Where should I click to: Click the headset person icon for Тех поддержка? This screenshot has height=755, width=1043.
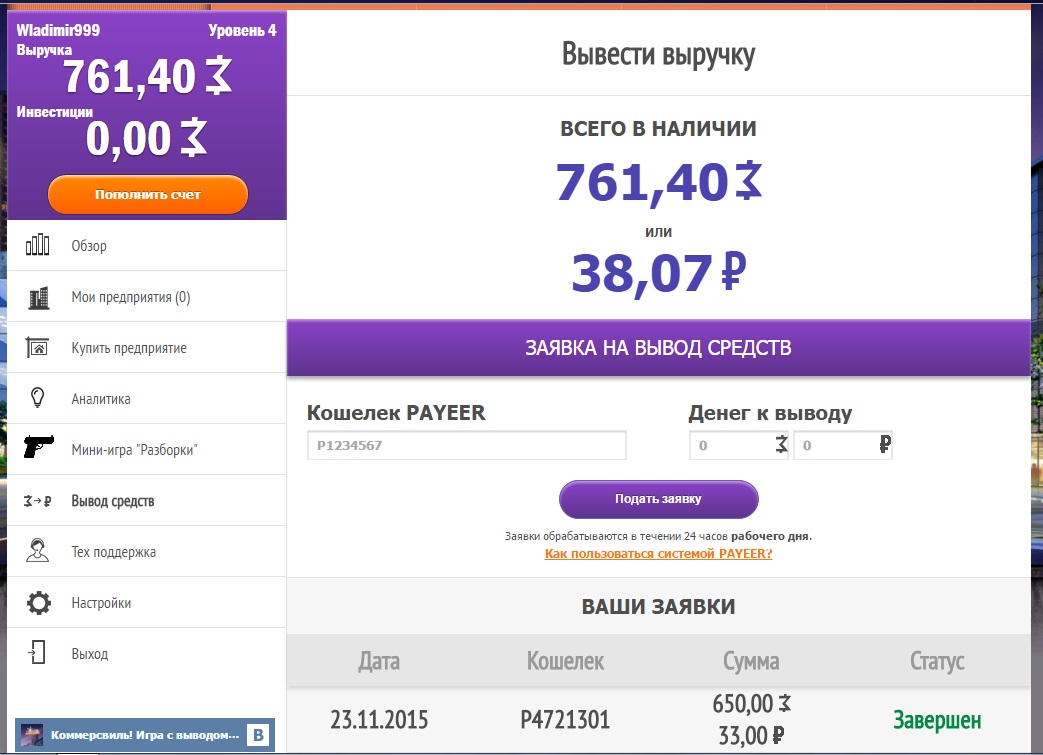coord(38,552)
